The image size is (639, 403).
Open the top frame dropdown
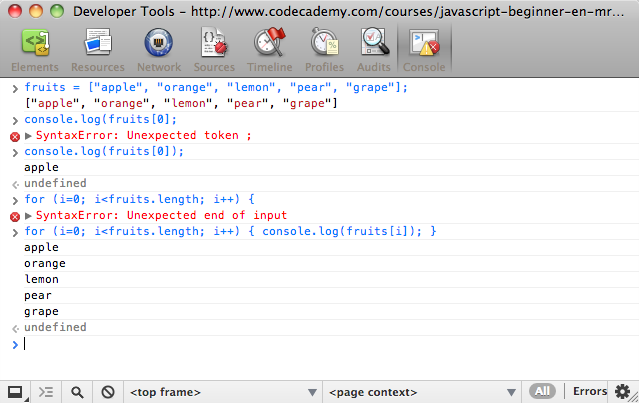point(220,392)
